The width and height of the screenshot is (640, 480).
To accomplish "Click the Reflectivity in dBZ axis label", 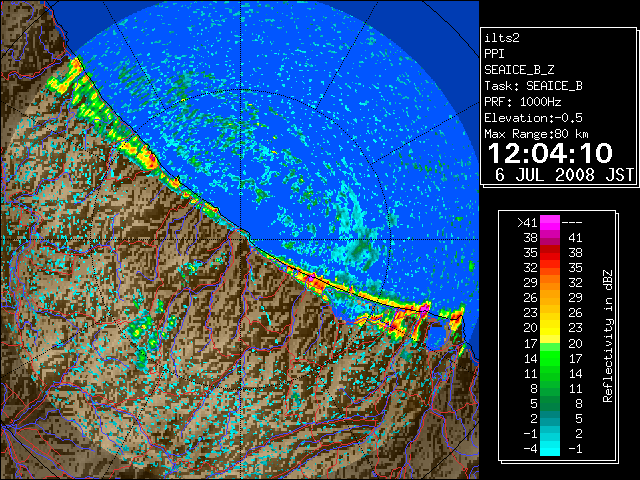I will 608,336.
